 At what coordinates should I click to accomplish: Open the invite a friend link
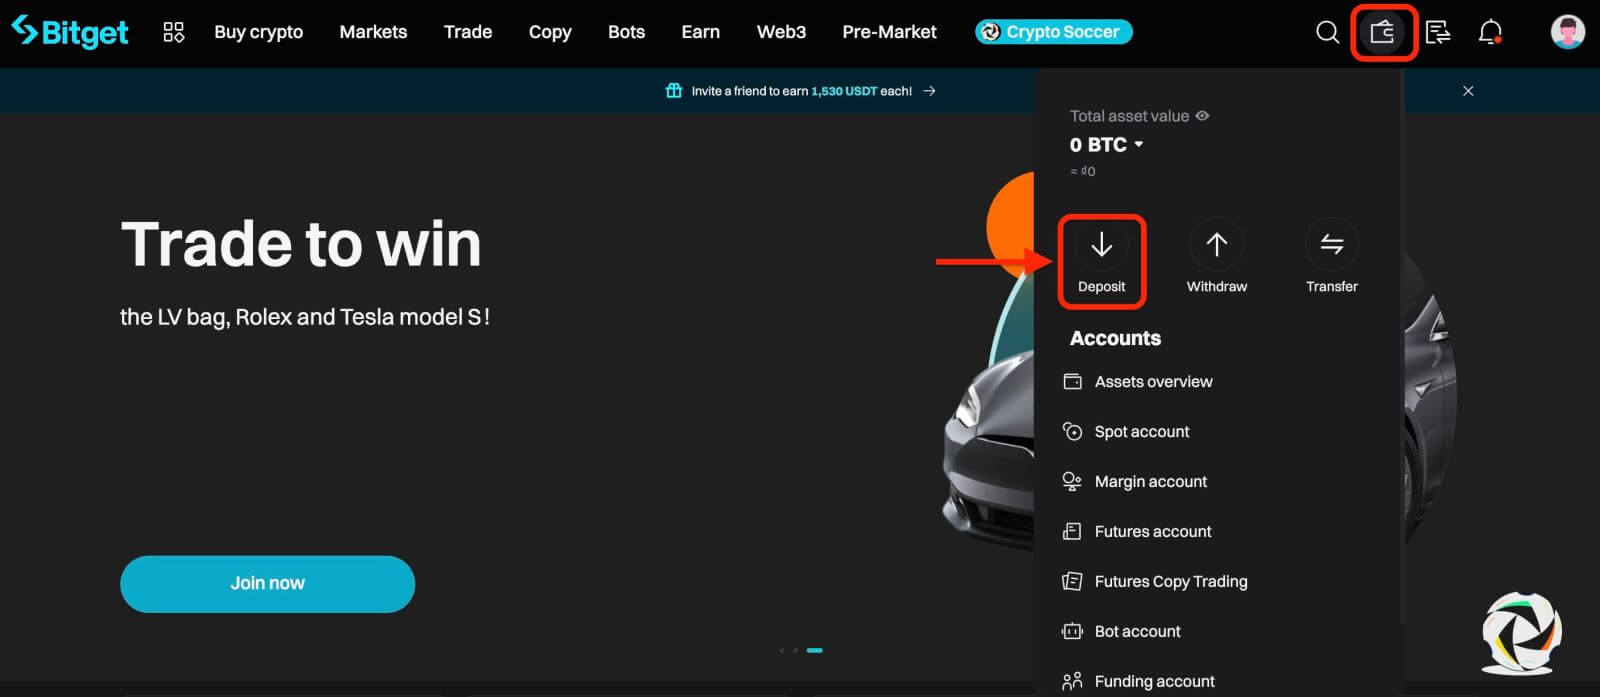coord(801,91)
